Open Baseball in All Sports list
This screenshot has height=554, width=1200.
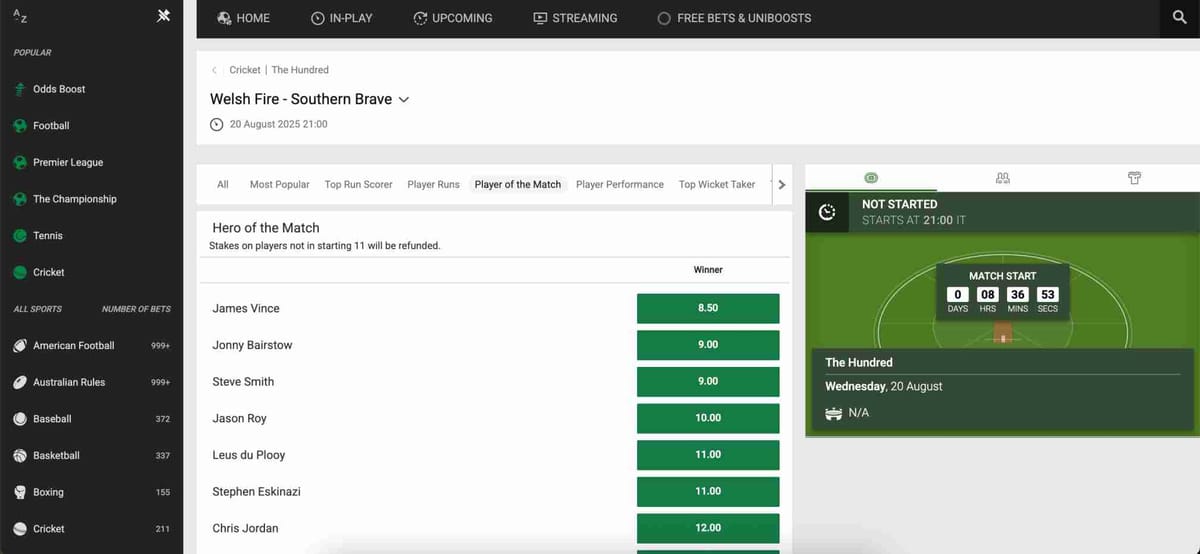pos(52,419)
